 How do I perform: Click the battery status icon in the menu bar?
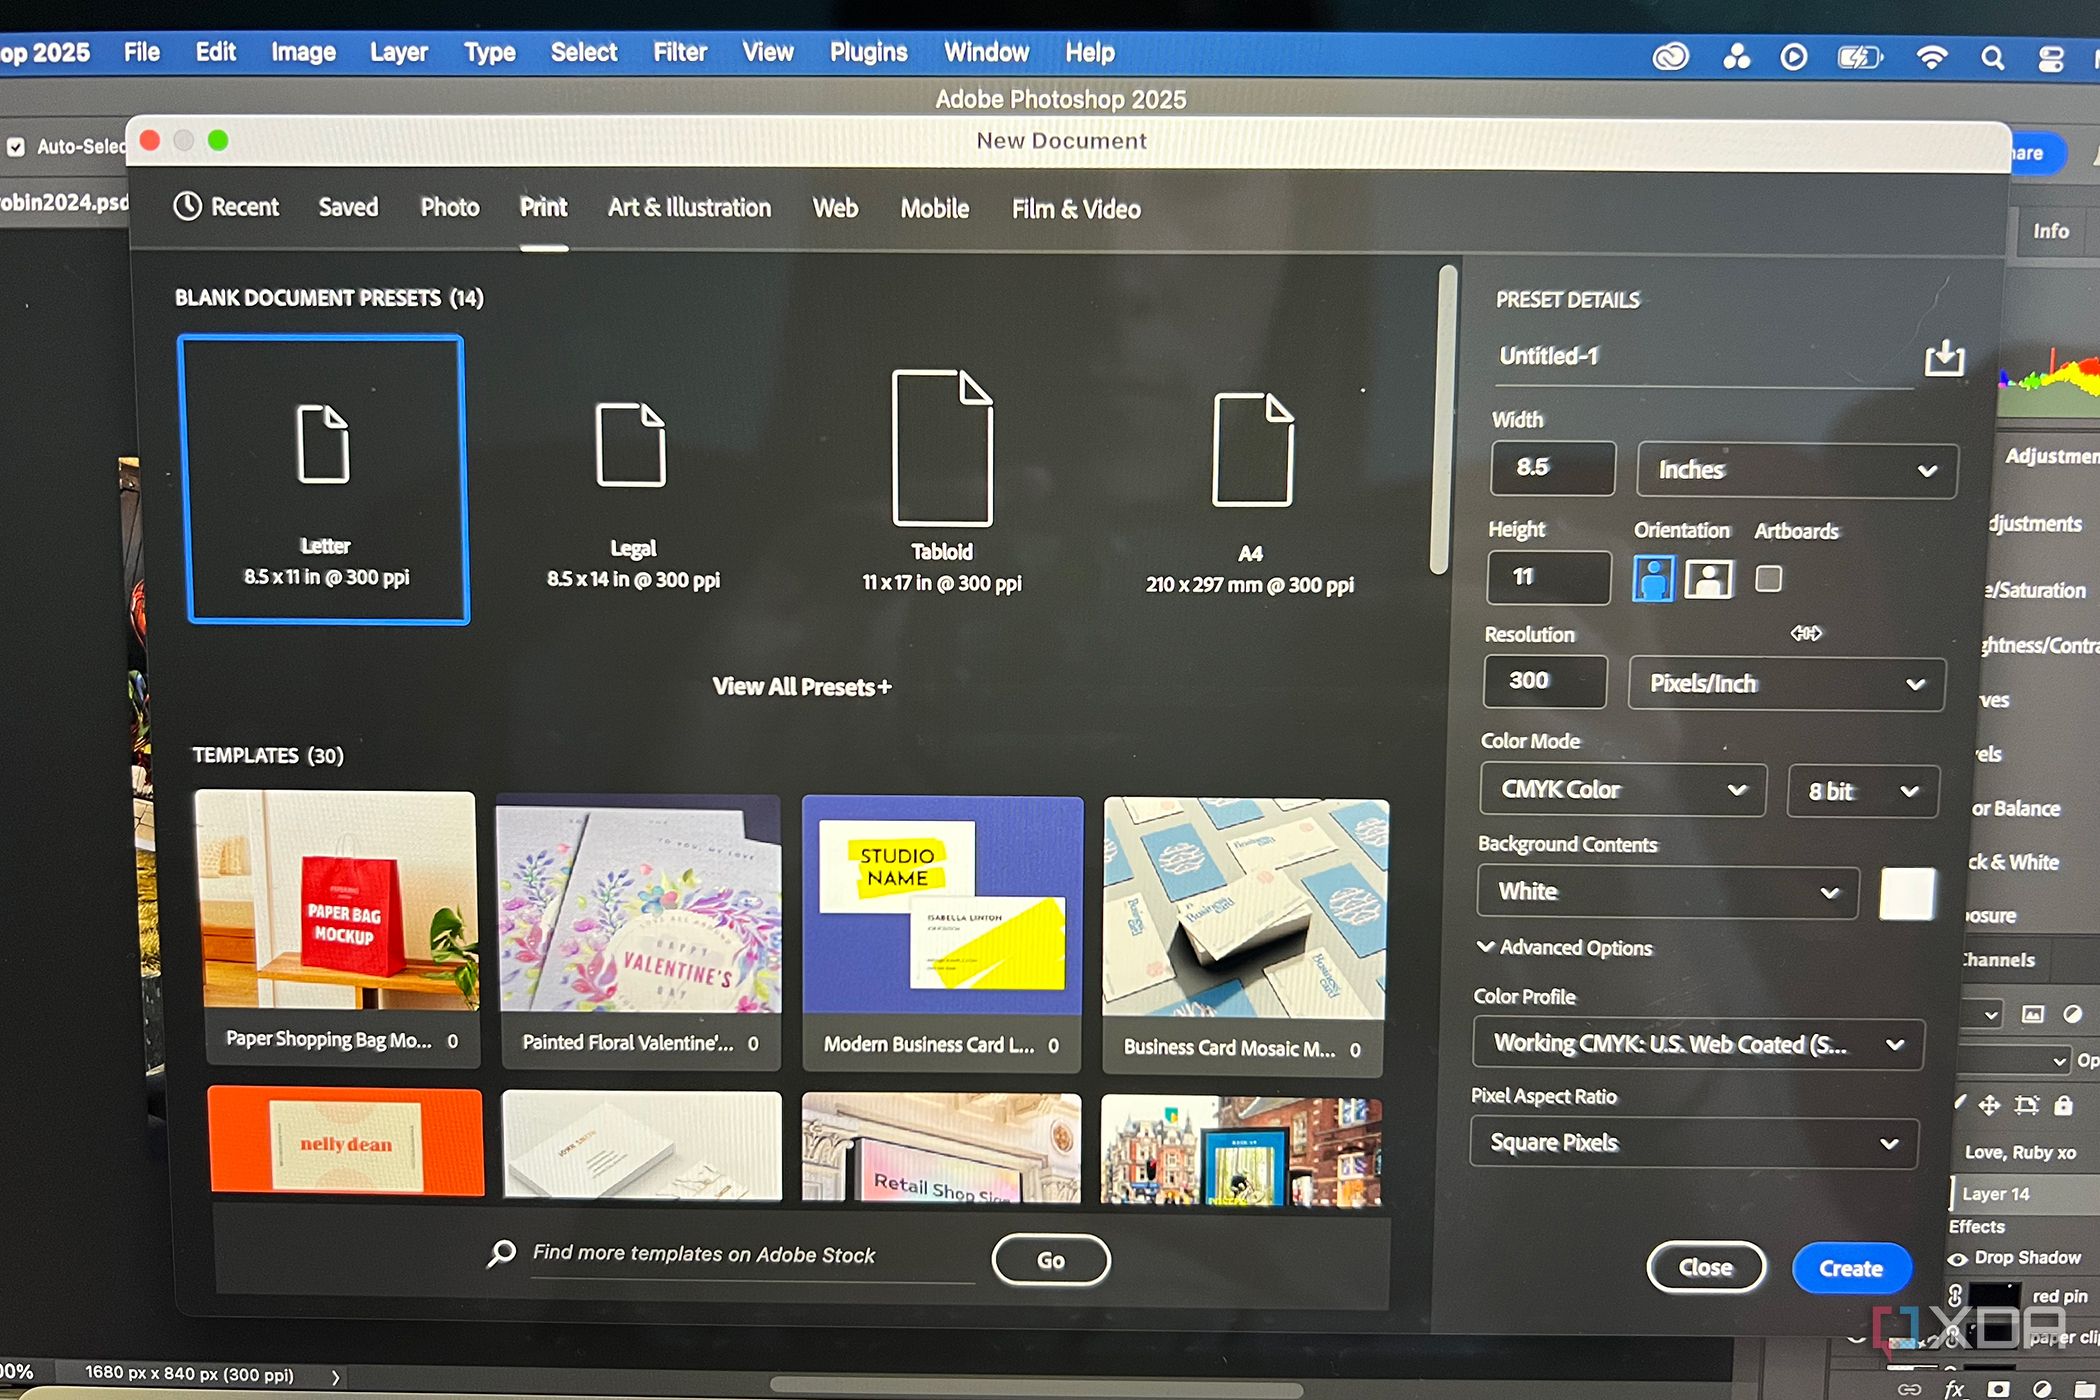coord(1860,57)
